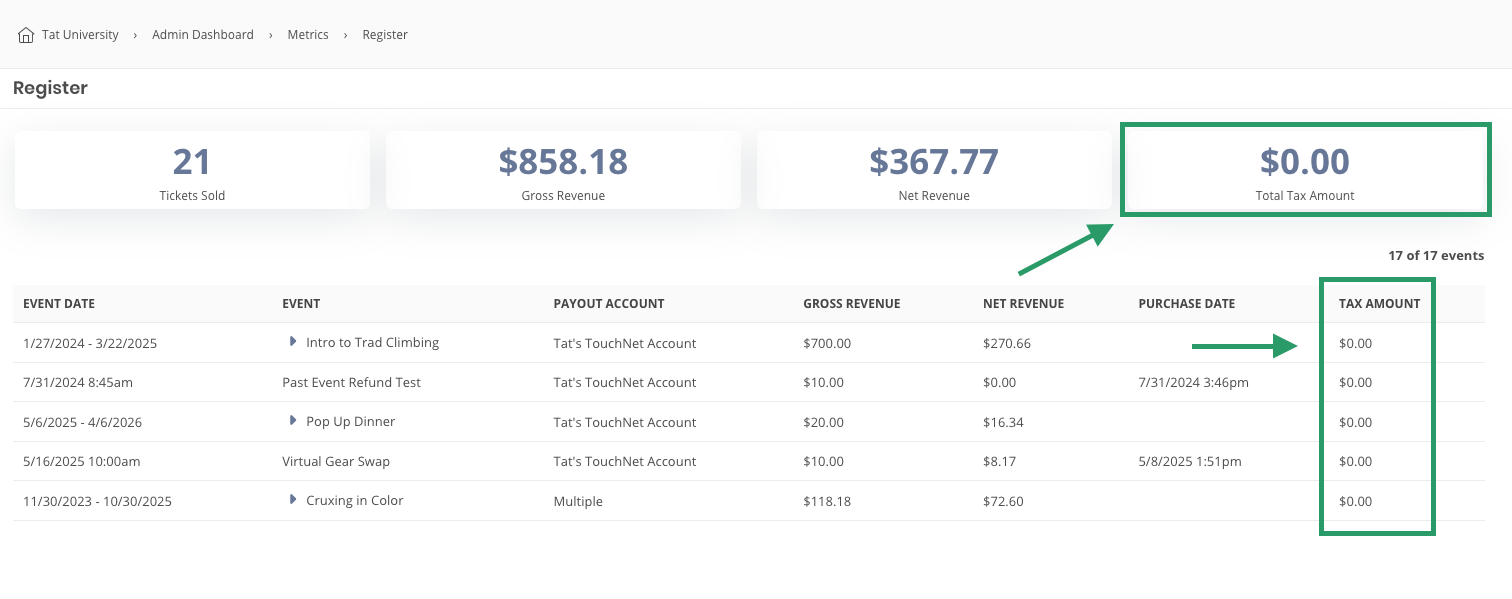Click Tat's TouchNet Account in Pop Up Dinner row

pos(625,422)
